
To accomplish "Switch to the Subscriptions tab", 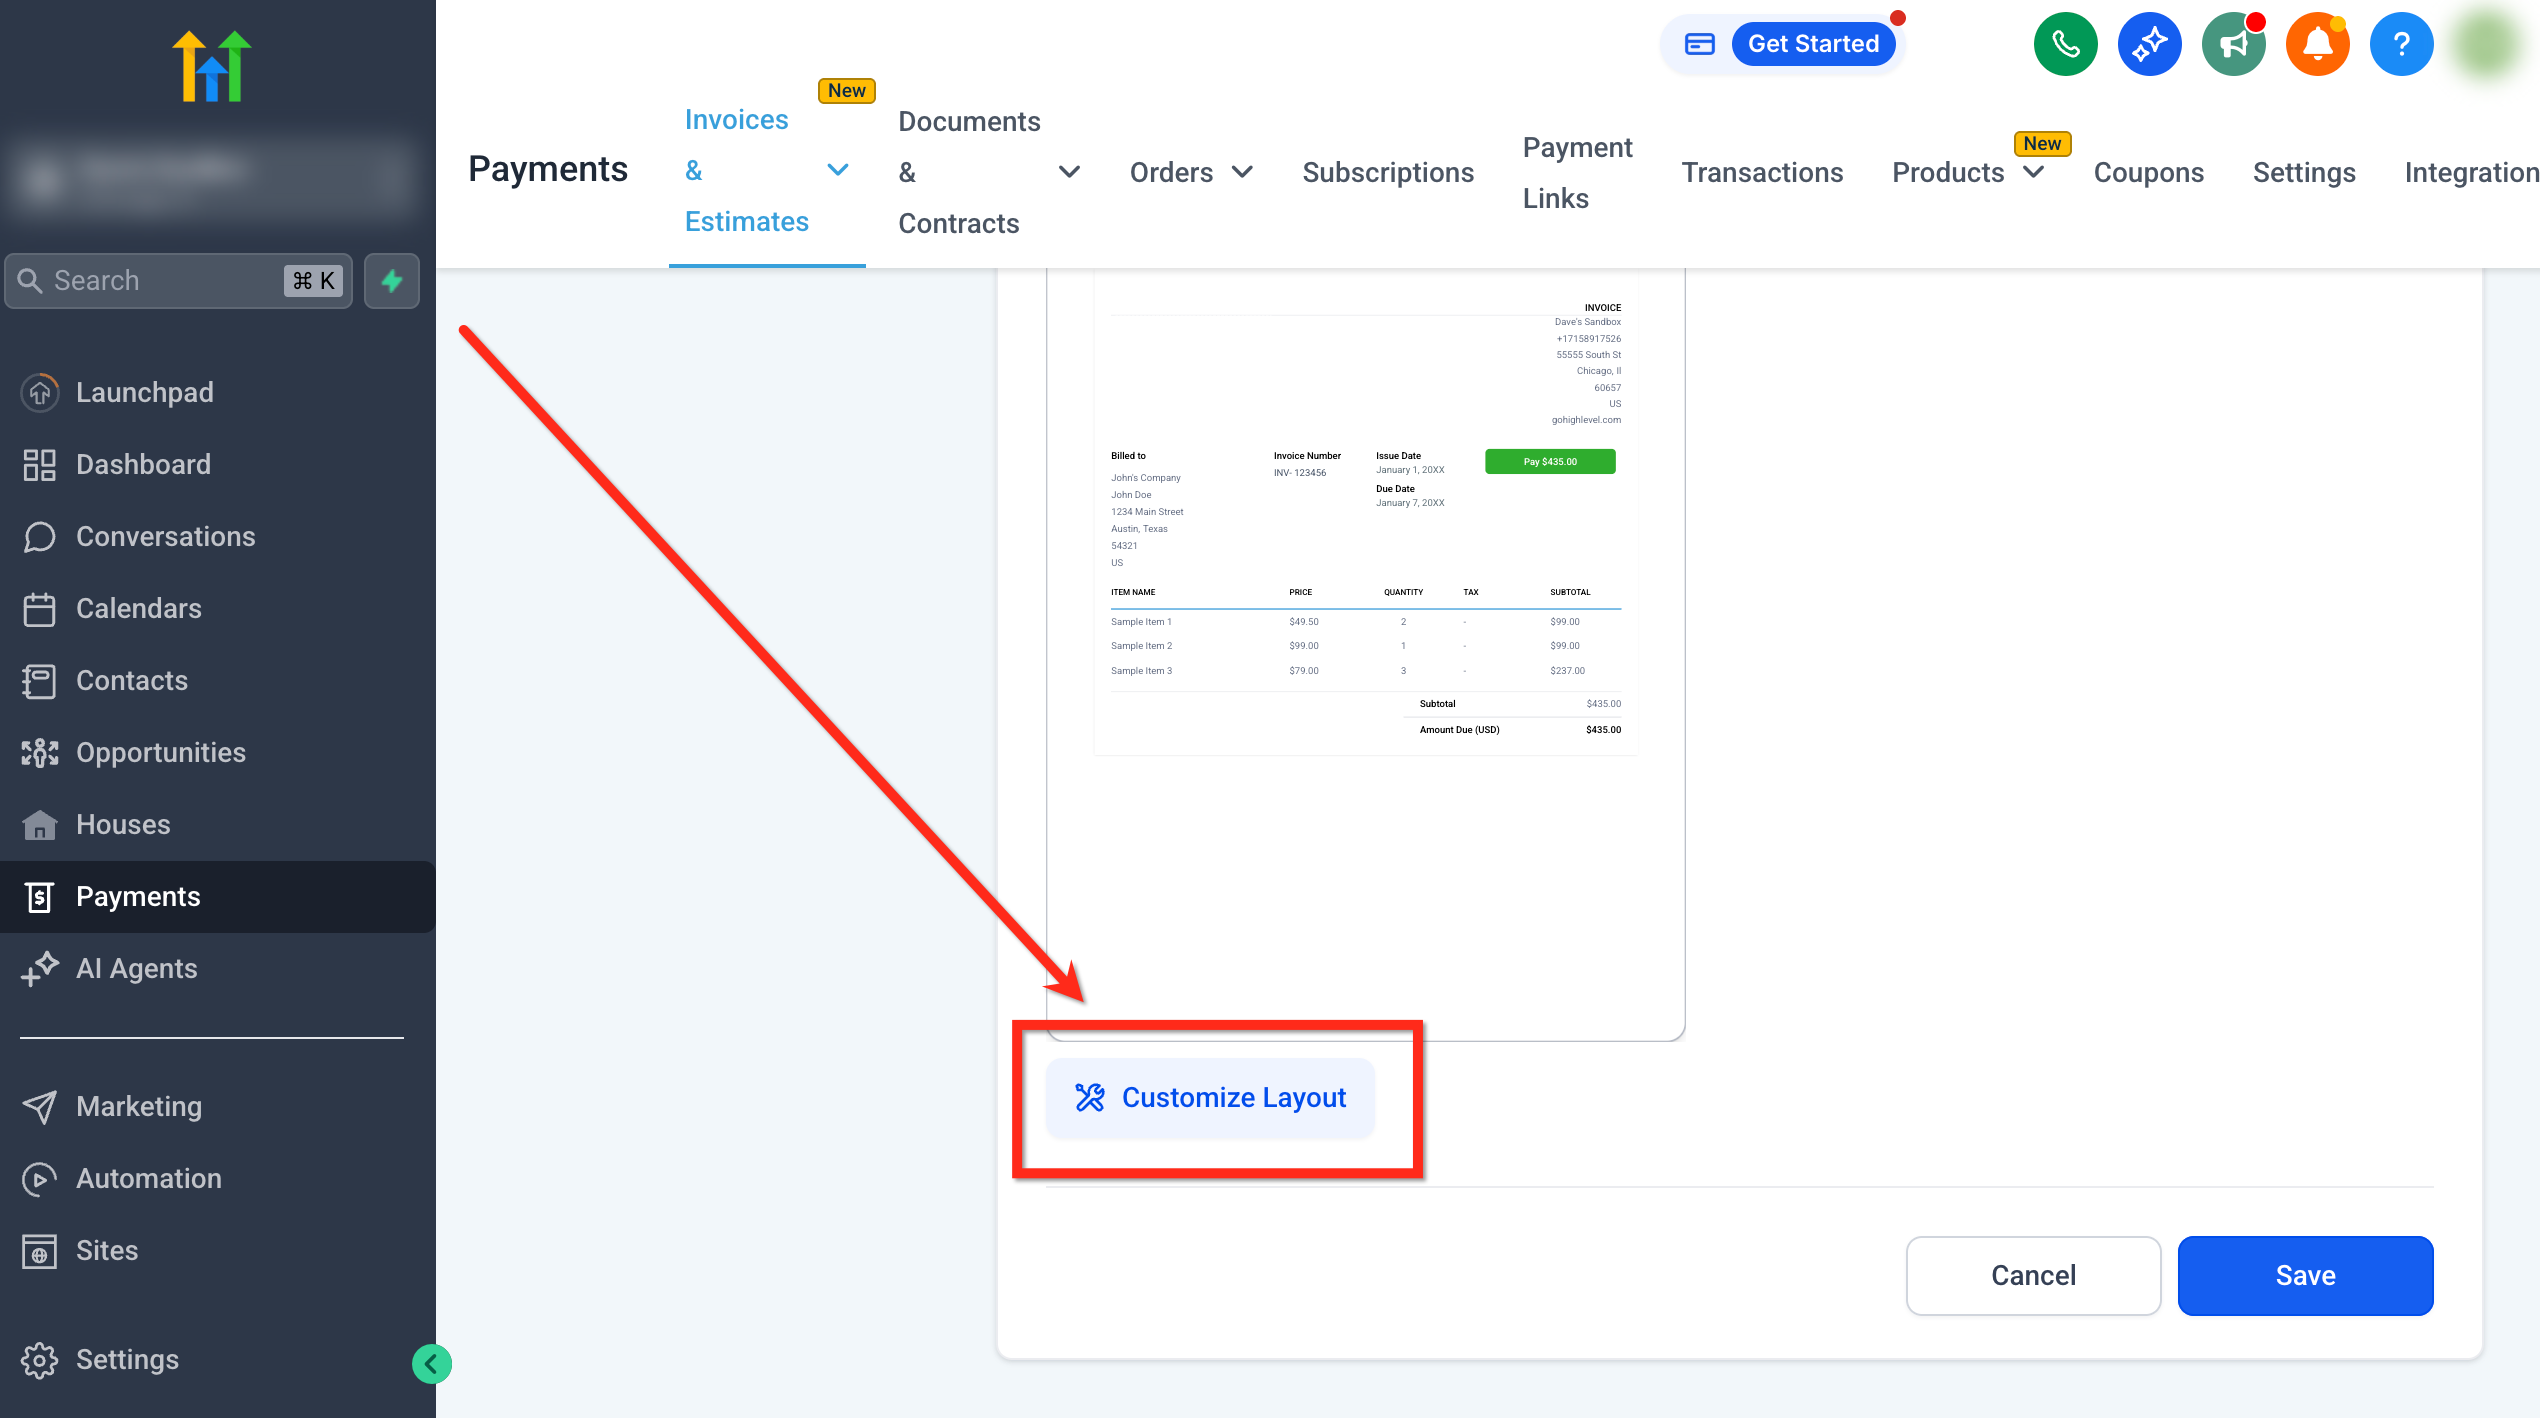I will tap(1387, 172).
